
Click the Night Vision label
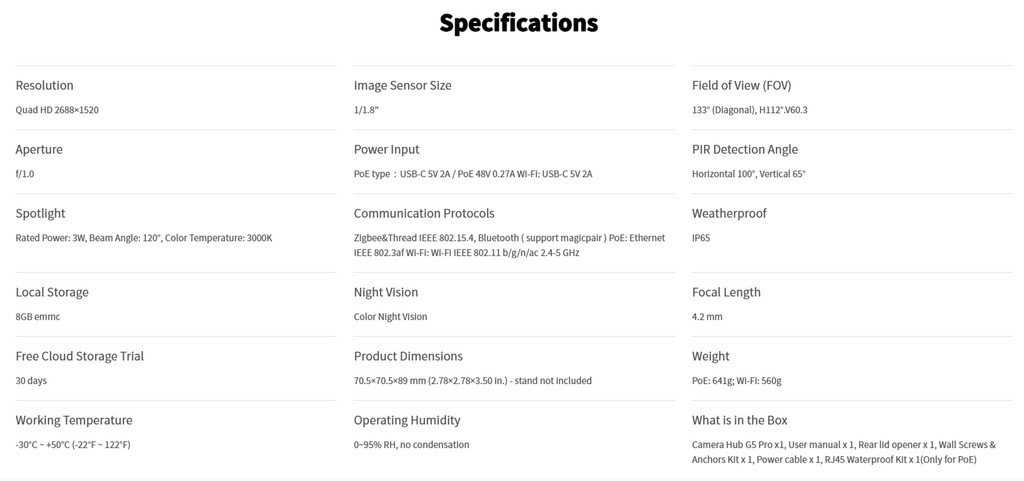click(386, 293)
